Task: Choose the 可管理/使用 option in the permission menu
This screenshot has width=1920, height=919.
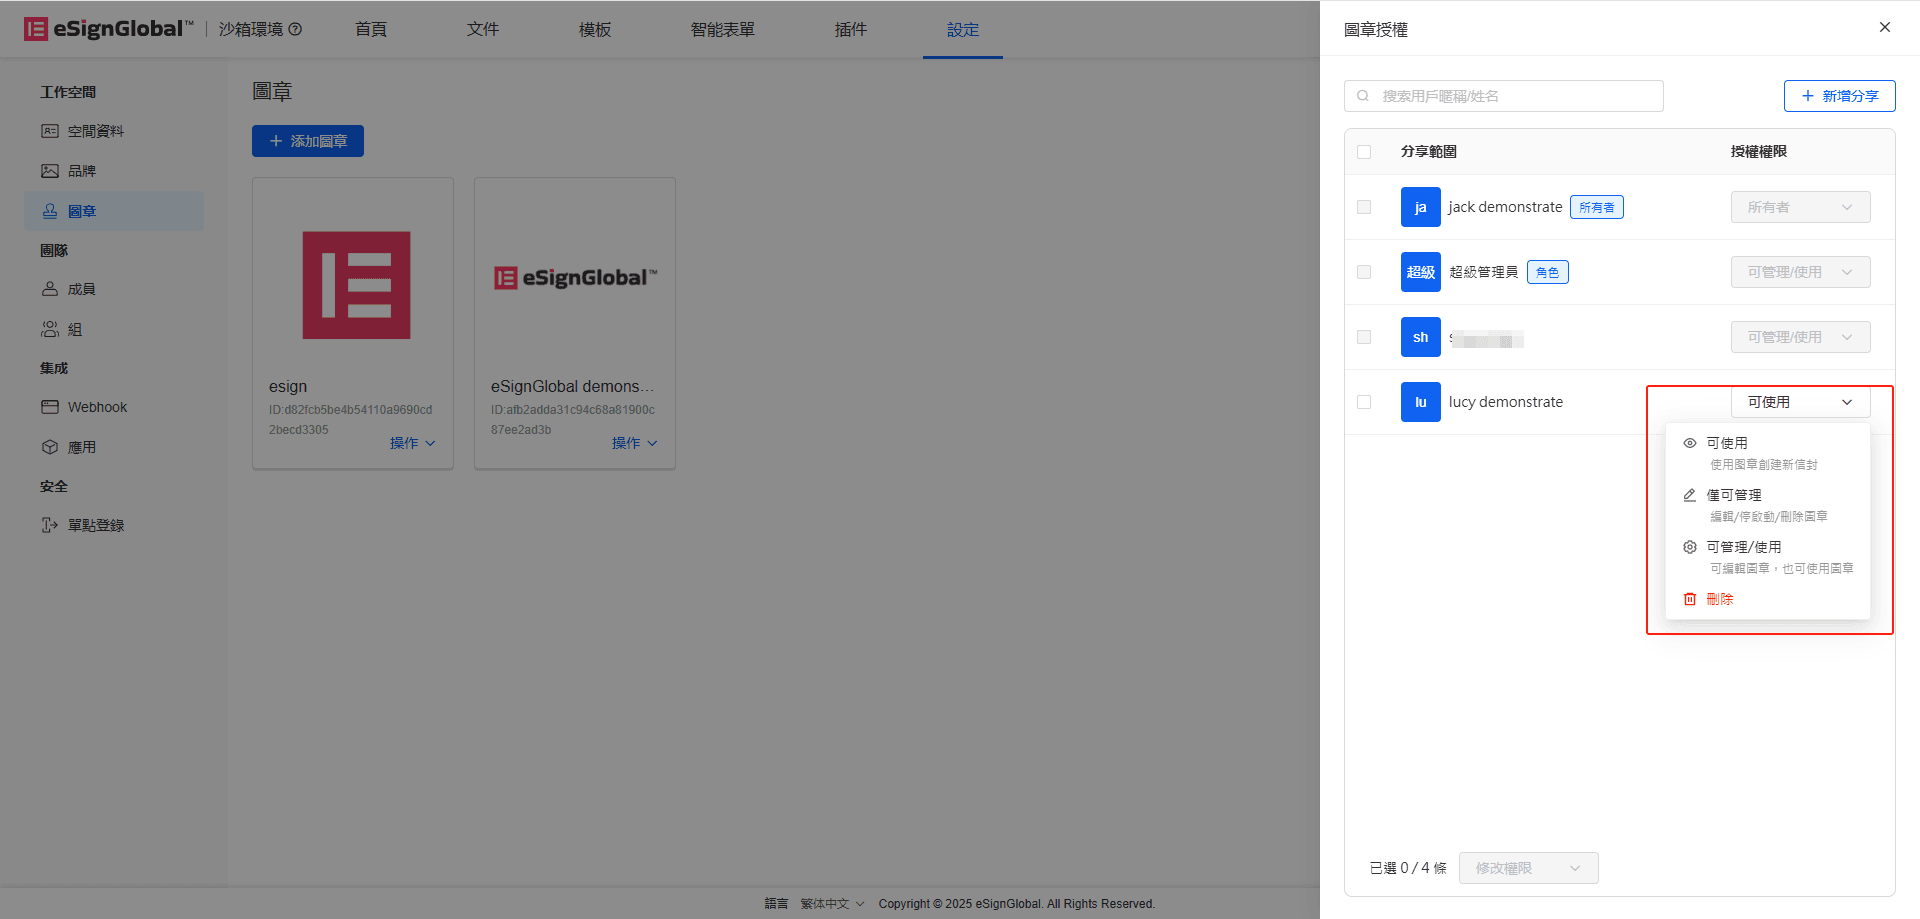Action: [1767, 556]
